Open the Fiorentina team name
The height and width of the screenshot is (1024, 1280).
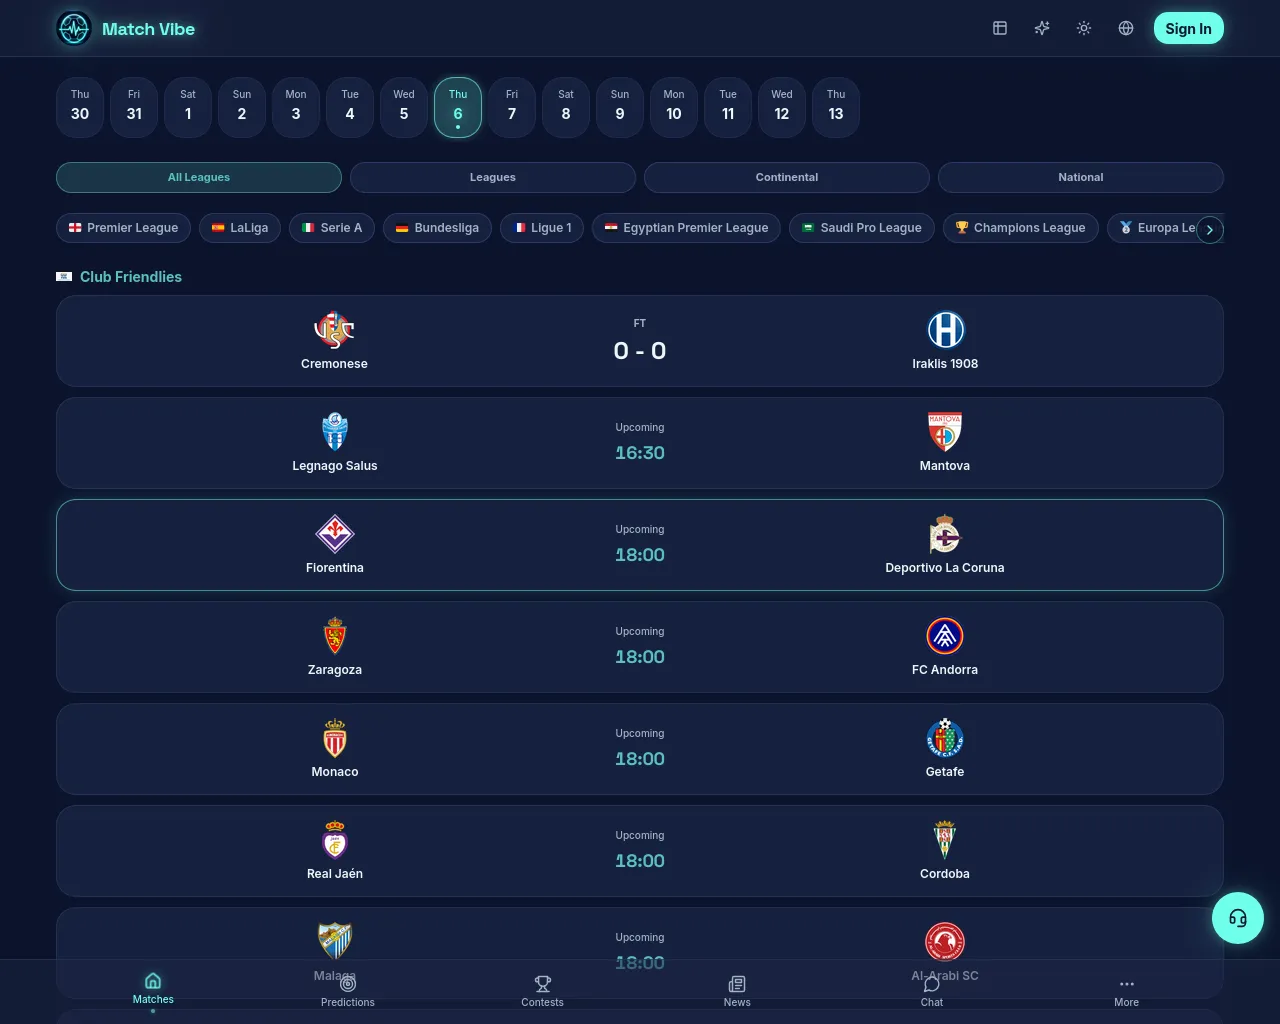(335, 568)
